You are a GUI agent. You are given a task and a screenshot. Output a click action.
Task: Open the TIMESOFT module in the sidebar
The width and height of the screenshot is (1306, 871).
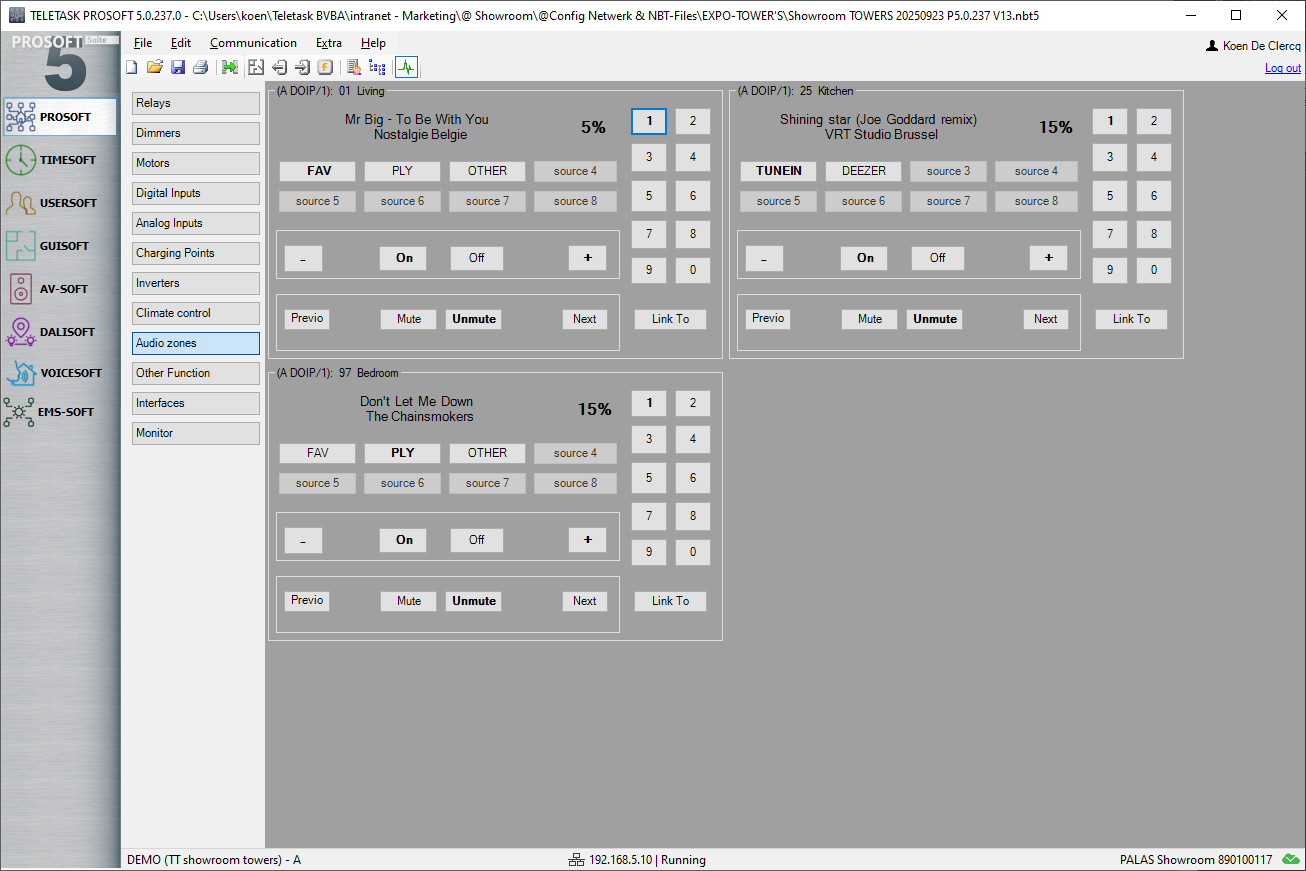[x=59, y=160]
